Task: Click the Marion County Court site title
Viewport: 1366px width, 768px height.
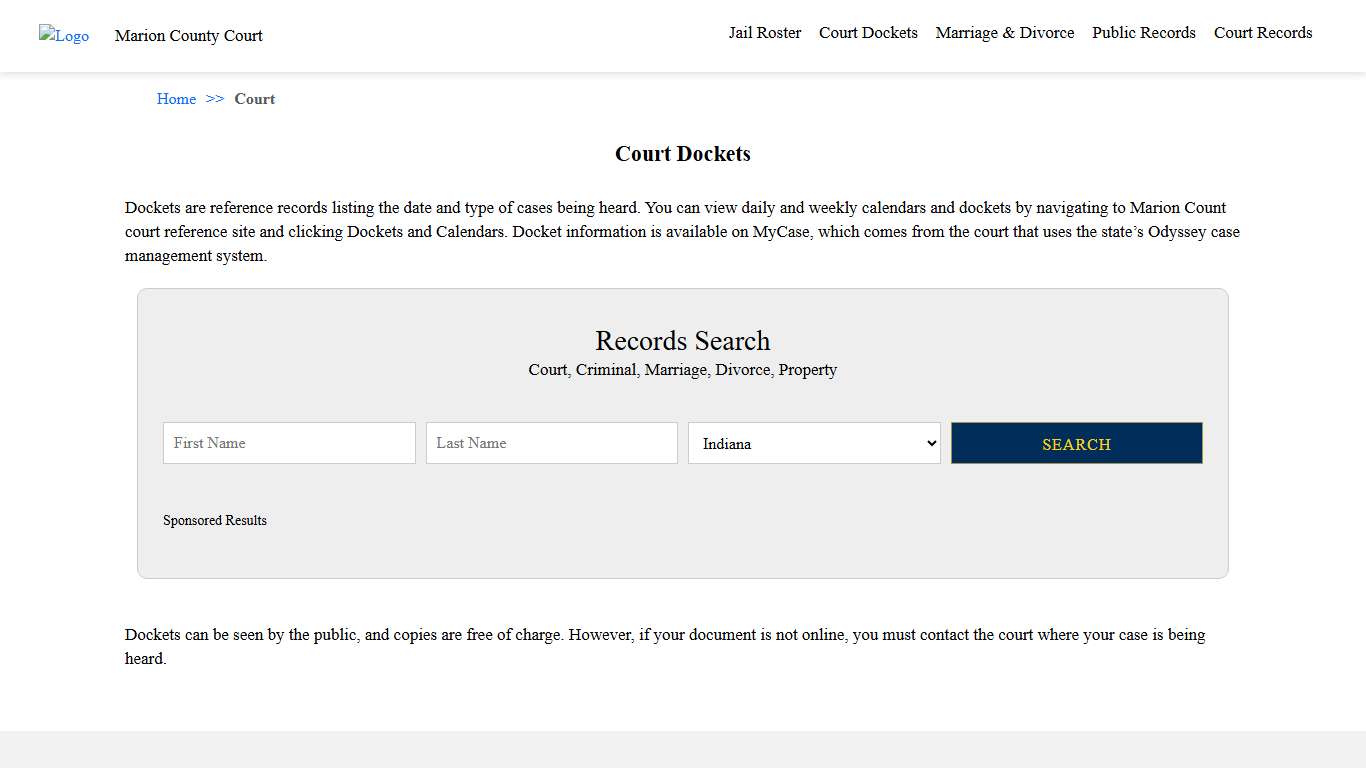Action: point(188,36)
